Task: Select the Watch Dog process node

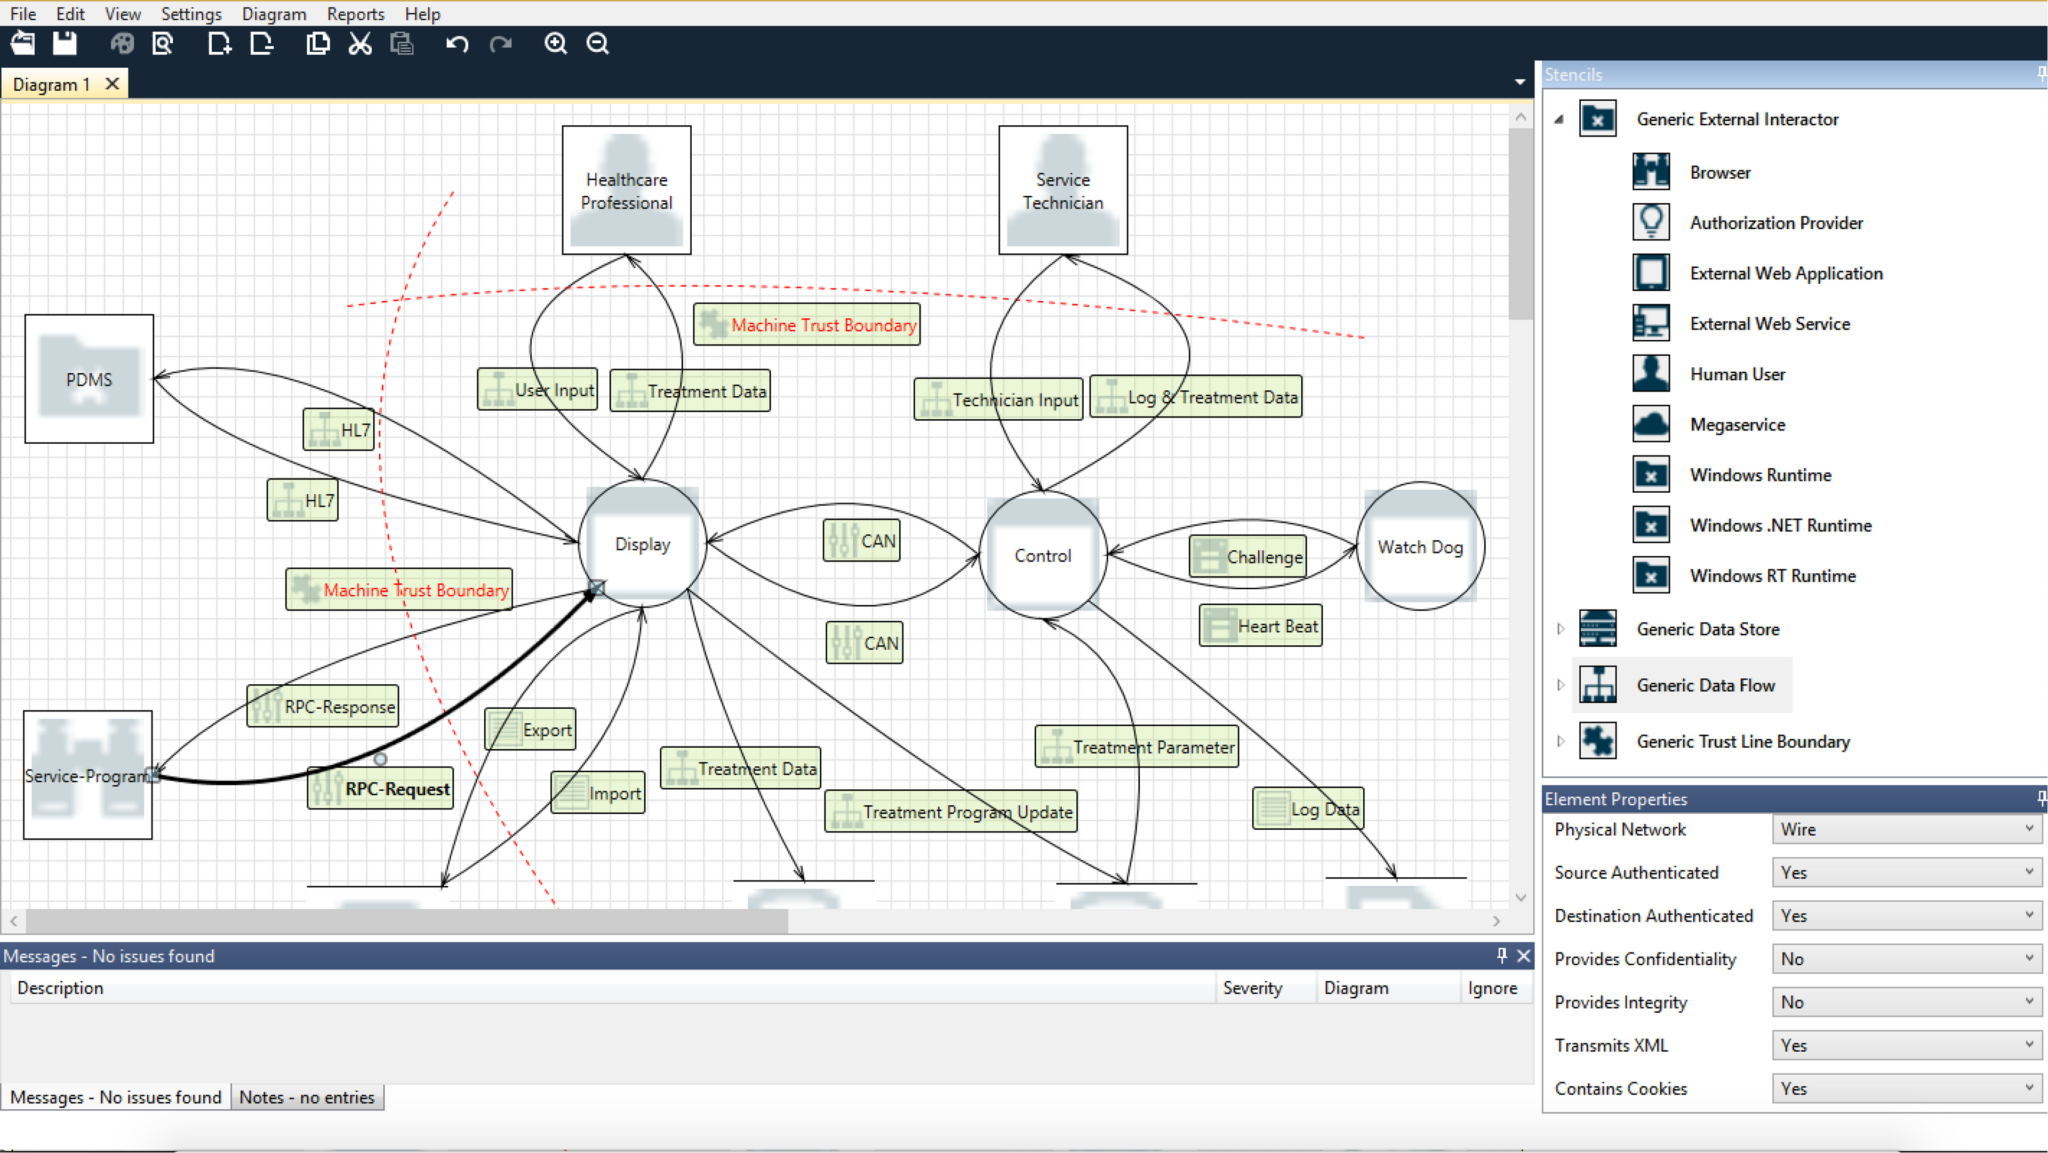Action: tap(1420, 546)
